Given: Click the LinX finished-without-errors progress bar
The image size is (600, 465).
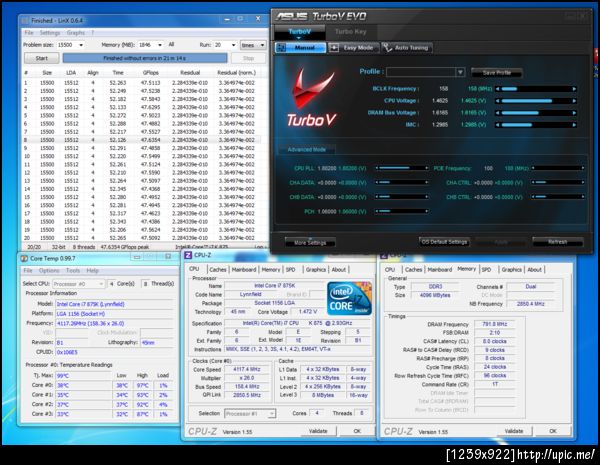Looking at the screenshot, I should (x=145, y=58).
